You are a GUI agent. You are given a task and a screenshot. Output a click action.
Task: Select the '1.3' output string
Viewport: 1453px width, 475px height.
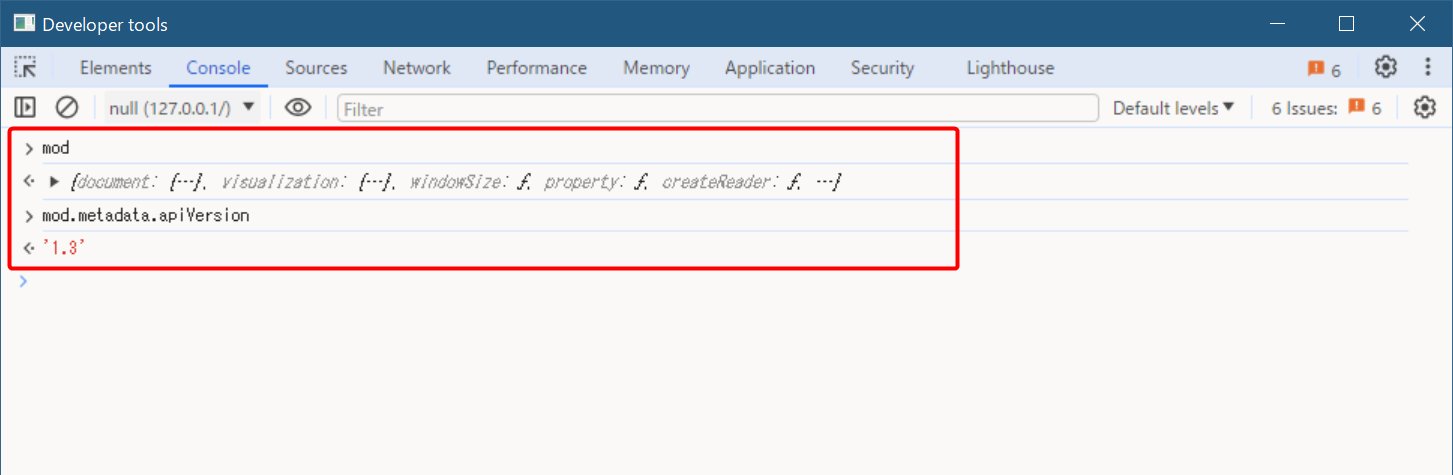click(63, 248)
